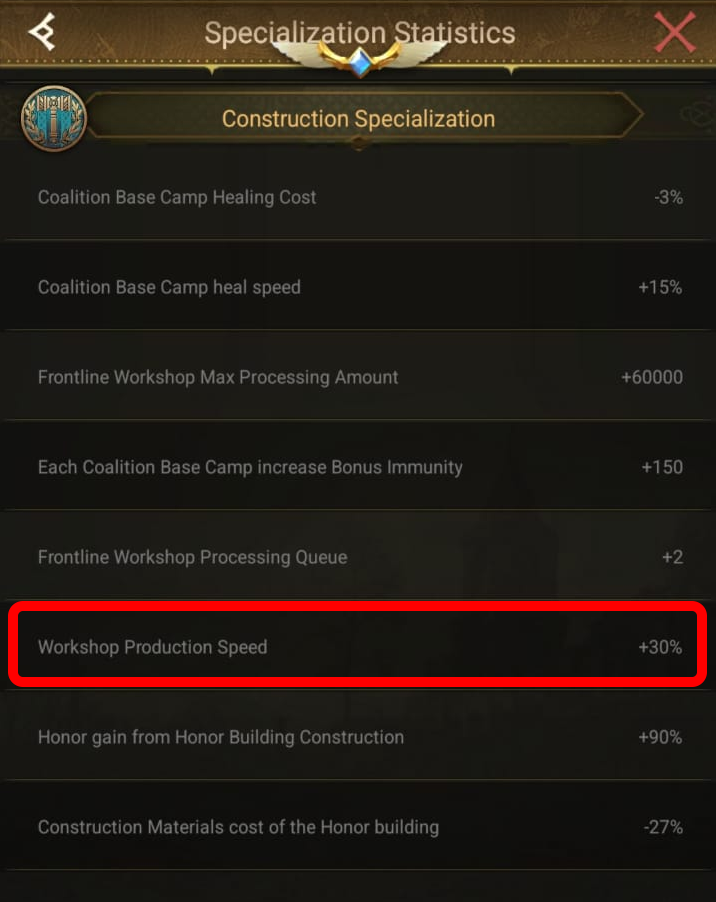This screenshot has height=902, width=716.
Task: Select Frontline Workshop Max Processing Amount entry
Action: 358,377
